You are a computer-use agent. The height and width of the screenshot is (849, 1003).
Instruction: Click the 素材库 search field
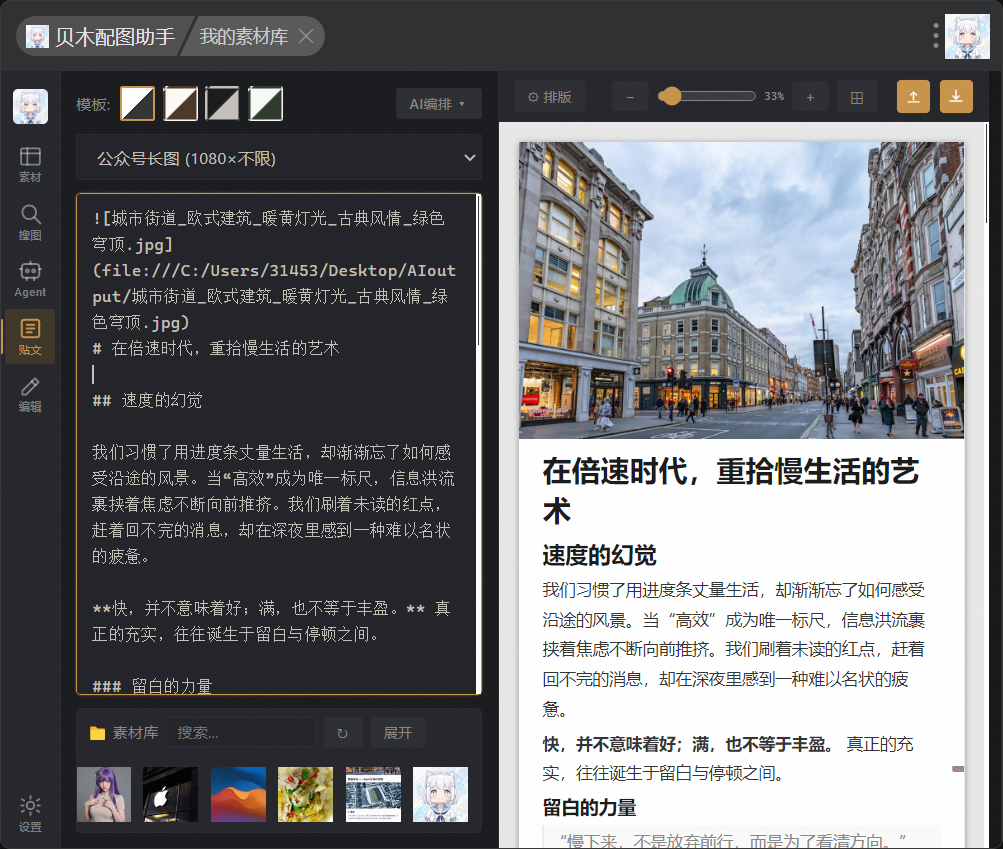[241, 733]
